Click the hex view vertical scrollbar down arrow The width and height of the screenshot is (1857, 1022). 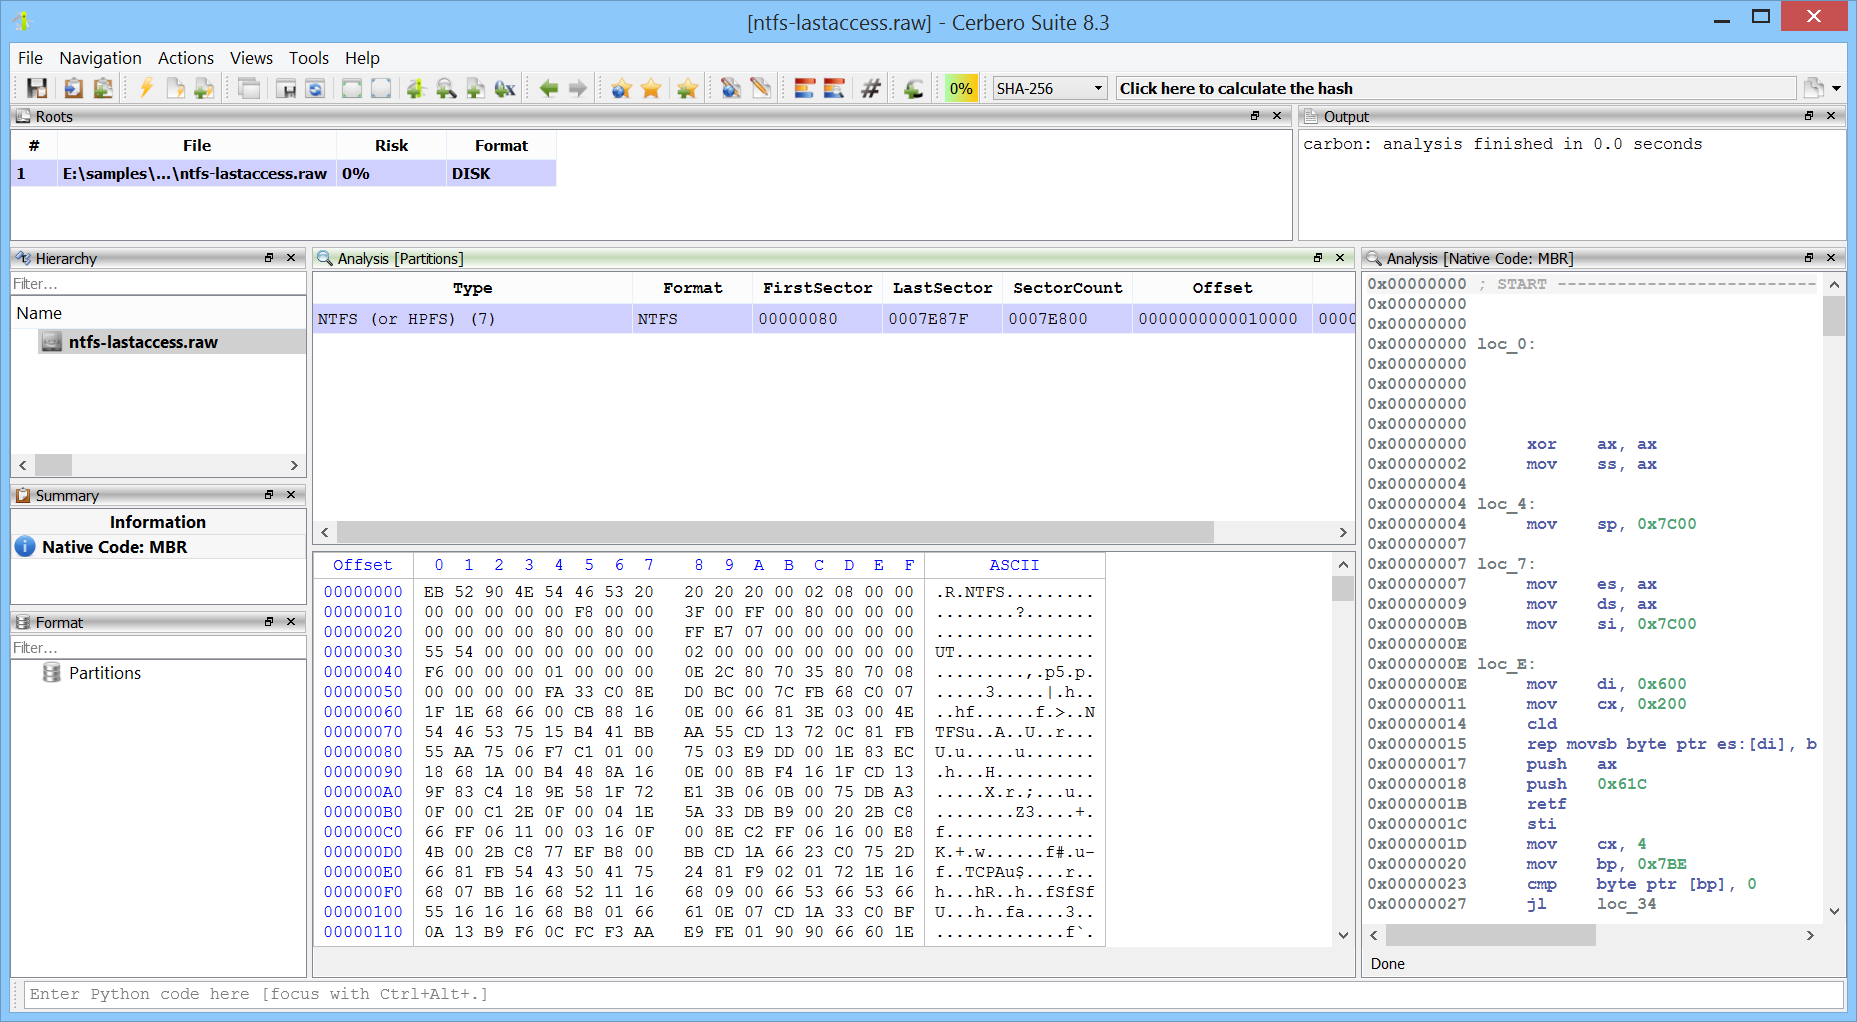click(1343, 935)
